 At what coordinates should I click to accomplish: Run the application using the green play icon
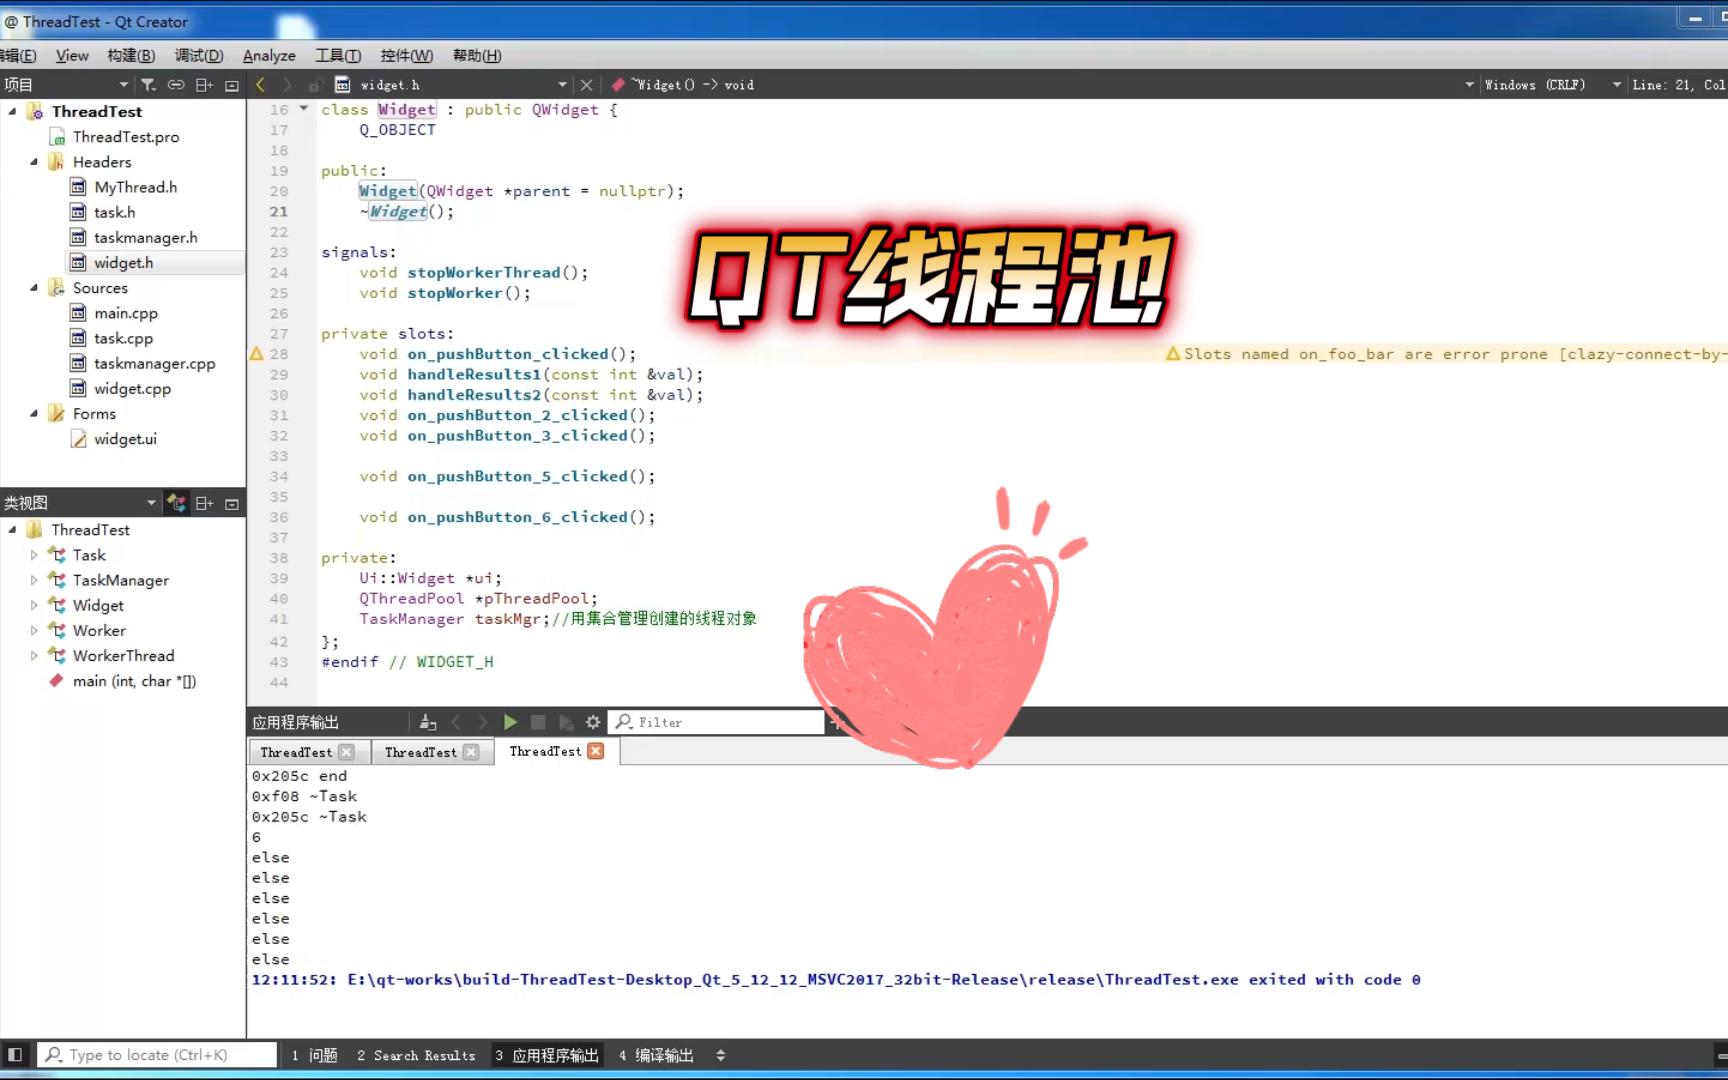coord(511,721)
